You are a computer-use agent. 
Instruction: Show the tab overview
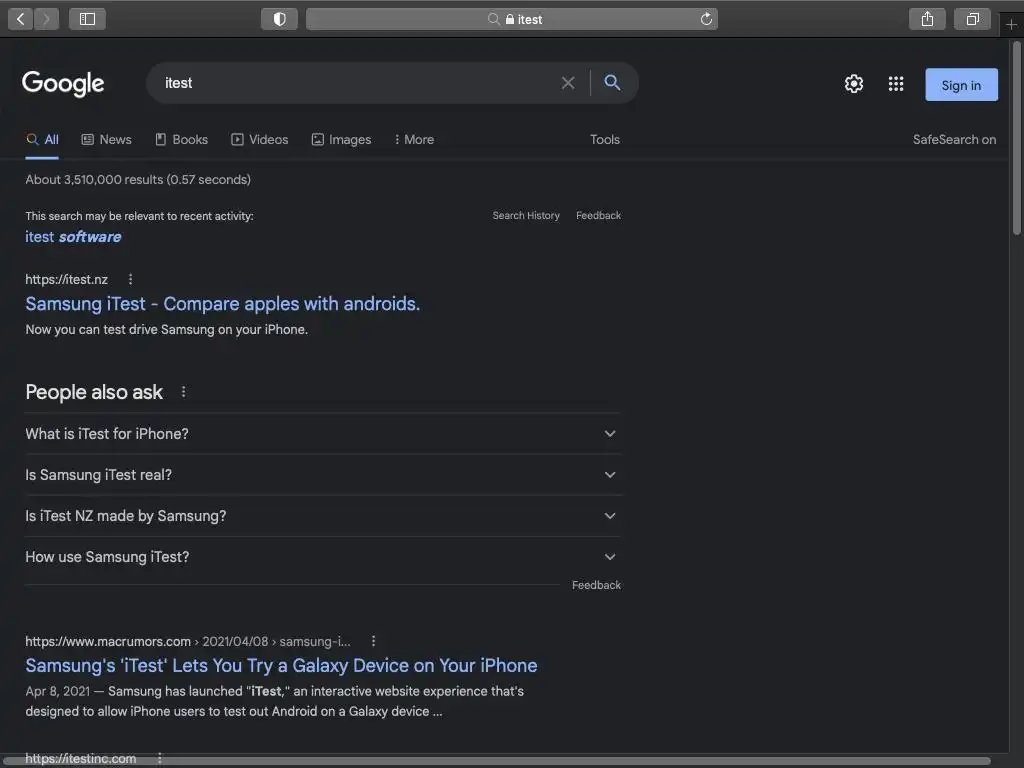[x=972, y=19]
